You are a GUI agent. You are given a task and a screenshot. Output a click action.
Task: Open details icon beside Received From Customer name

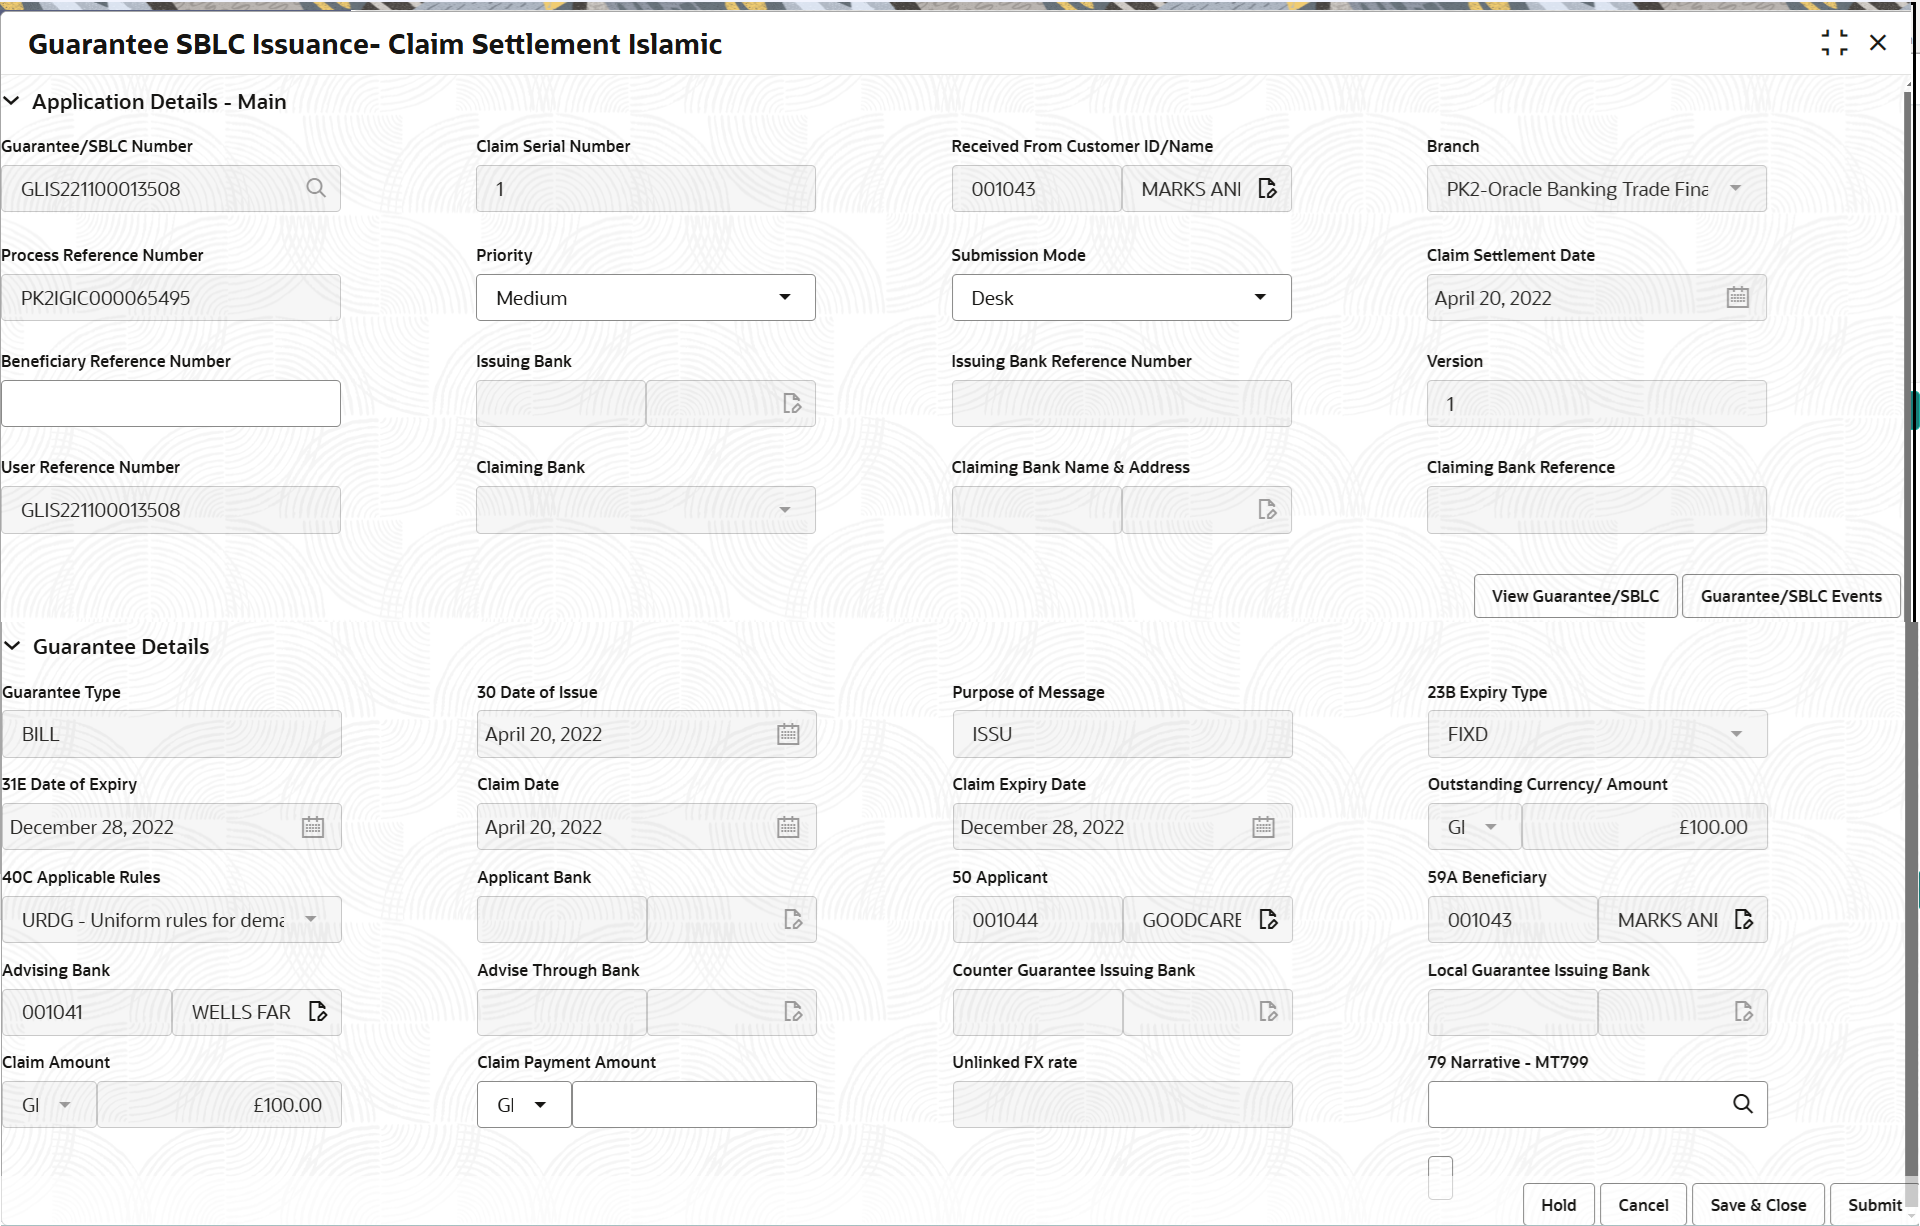click(x=1267, y=189)
